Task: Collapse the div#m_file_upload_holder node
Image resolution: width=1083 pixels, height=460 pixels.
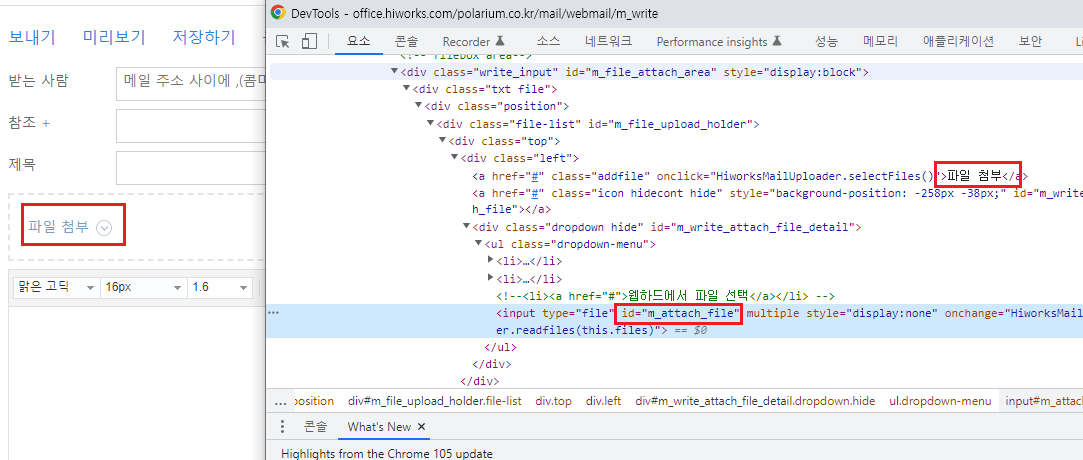Action: pyautogui.click(x=430, y=124)
